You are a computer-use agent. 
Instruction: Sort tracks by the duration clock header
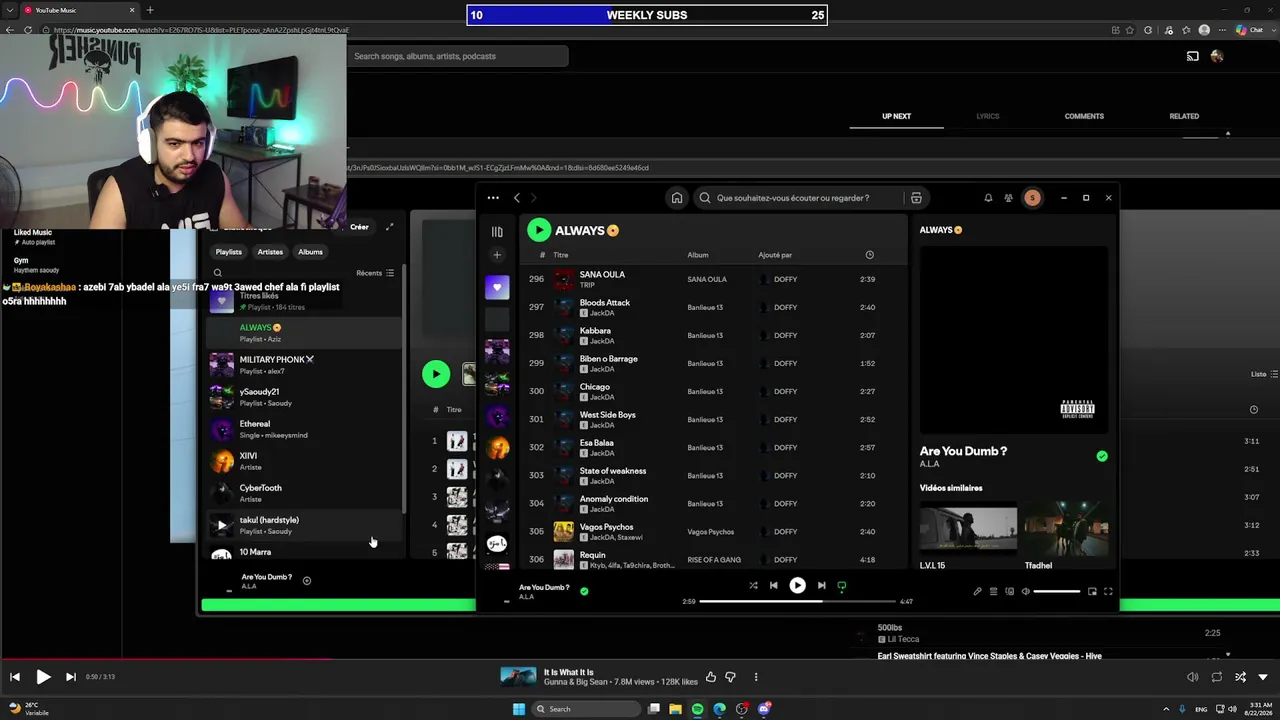coord(869,255)
